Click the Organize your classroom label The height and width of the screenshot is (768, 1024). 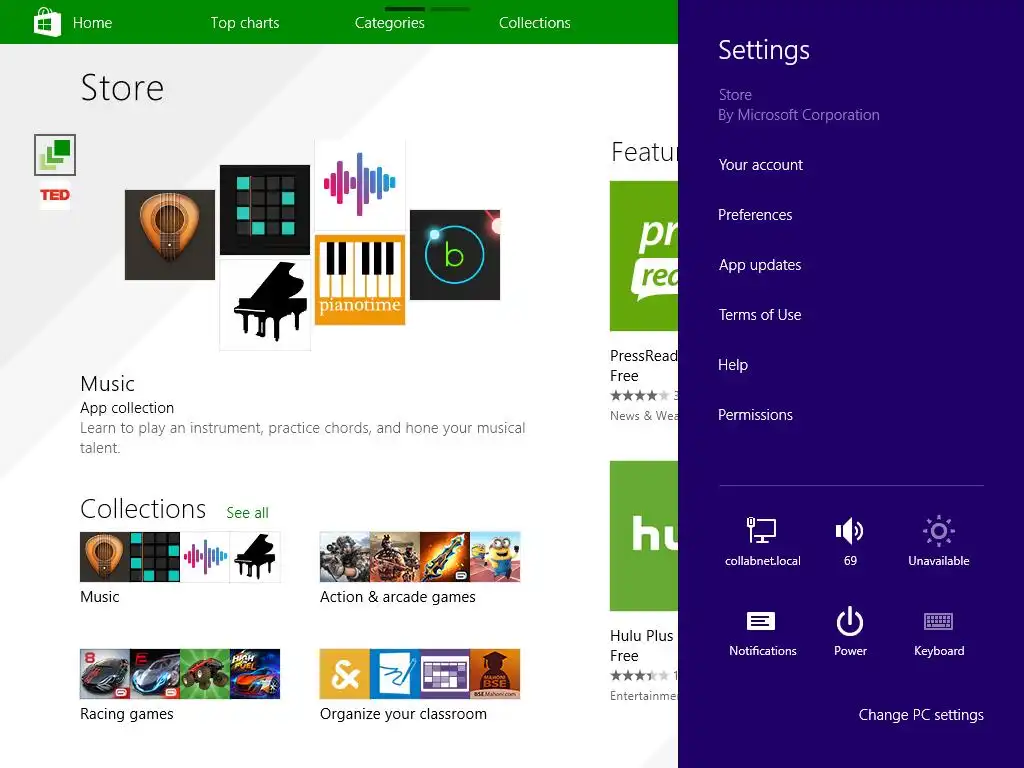click(404, 714)
